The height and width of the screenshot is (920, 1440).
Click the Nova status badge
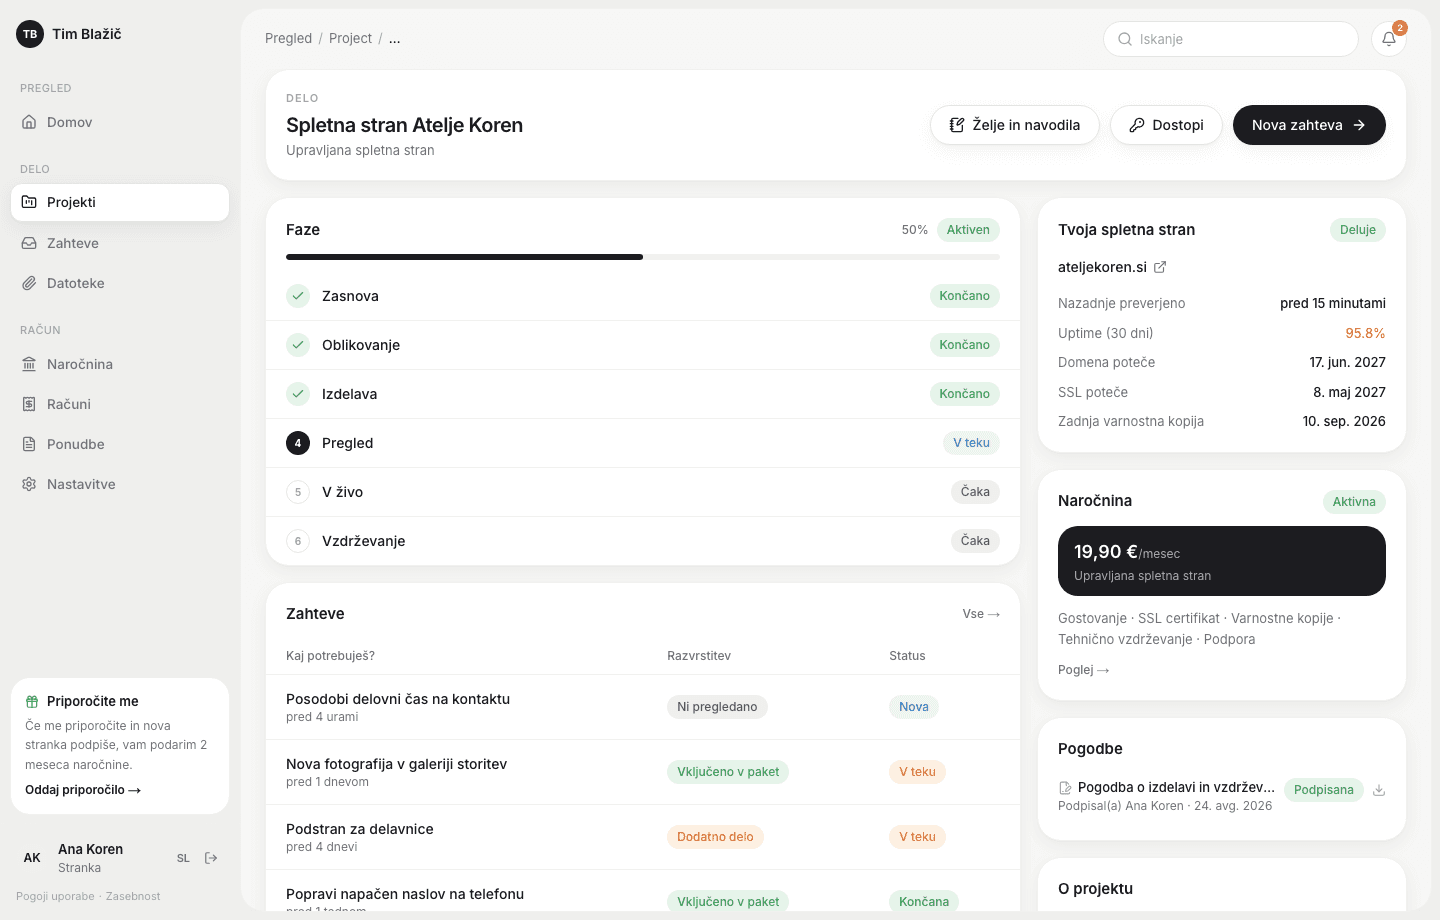tap(914, 707)
